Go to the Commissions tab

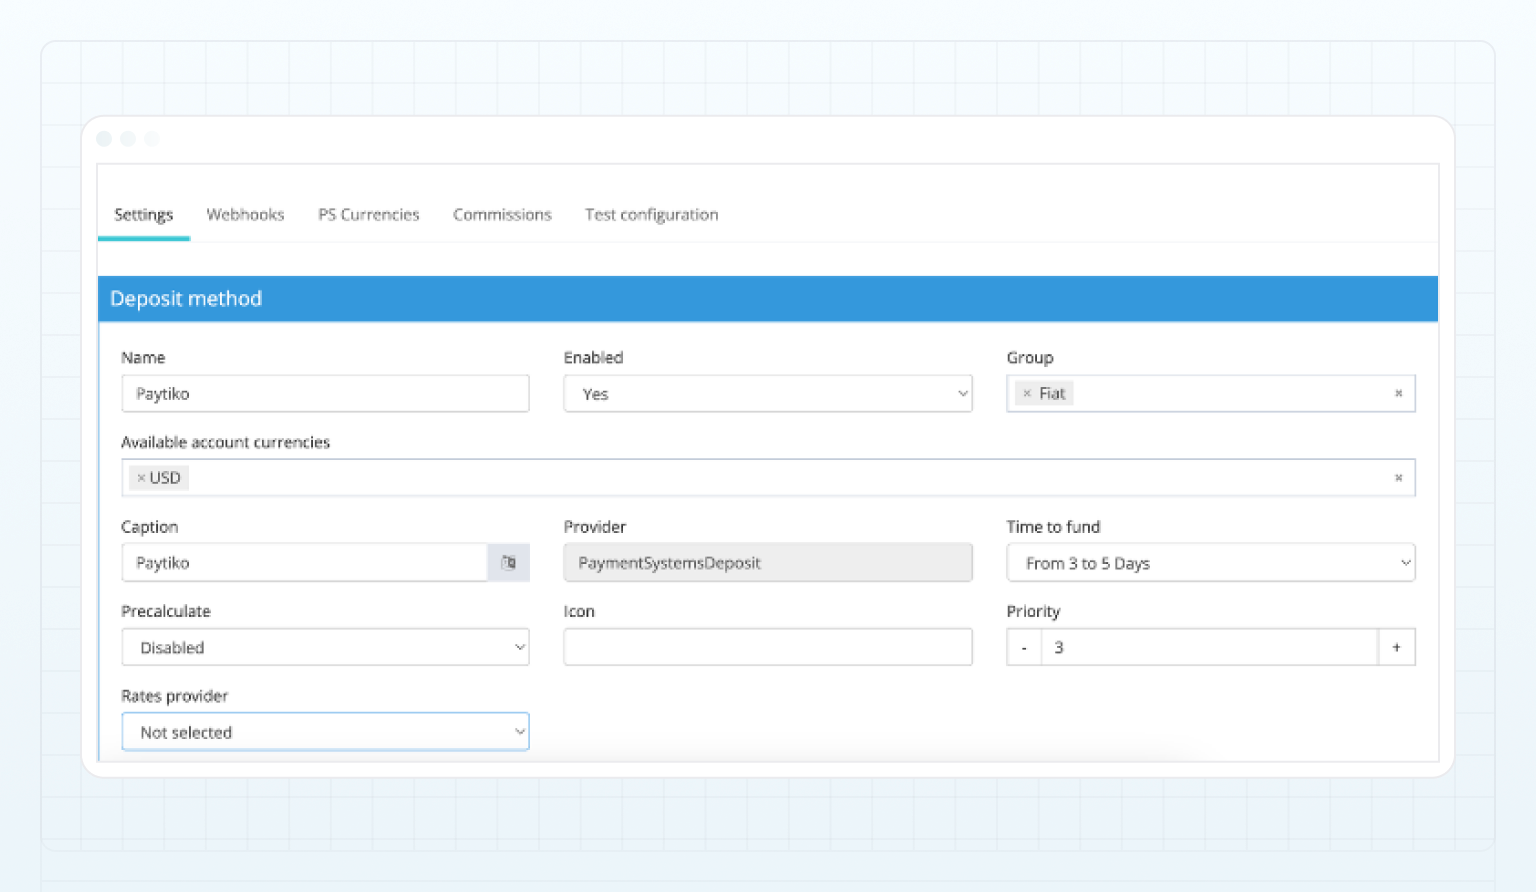click(x=502, y=215)
